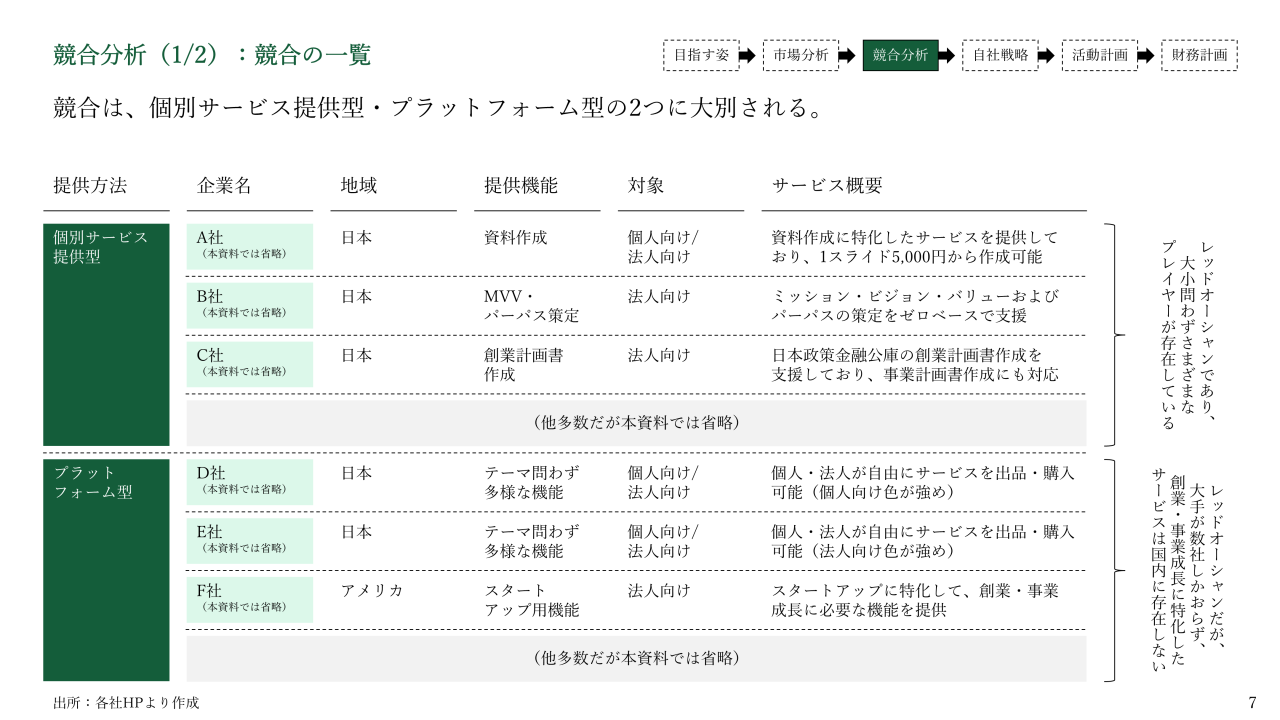Open the 市場分析 navigation step
This screenshot has width=1280, height=720.
800,55
